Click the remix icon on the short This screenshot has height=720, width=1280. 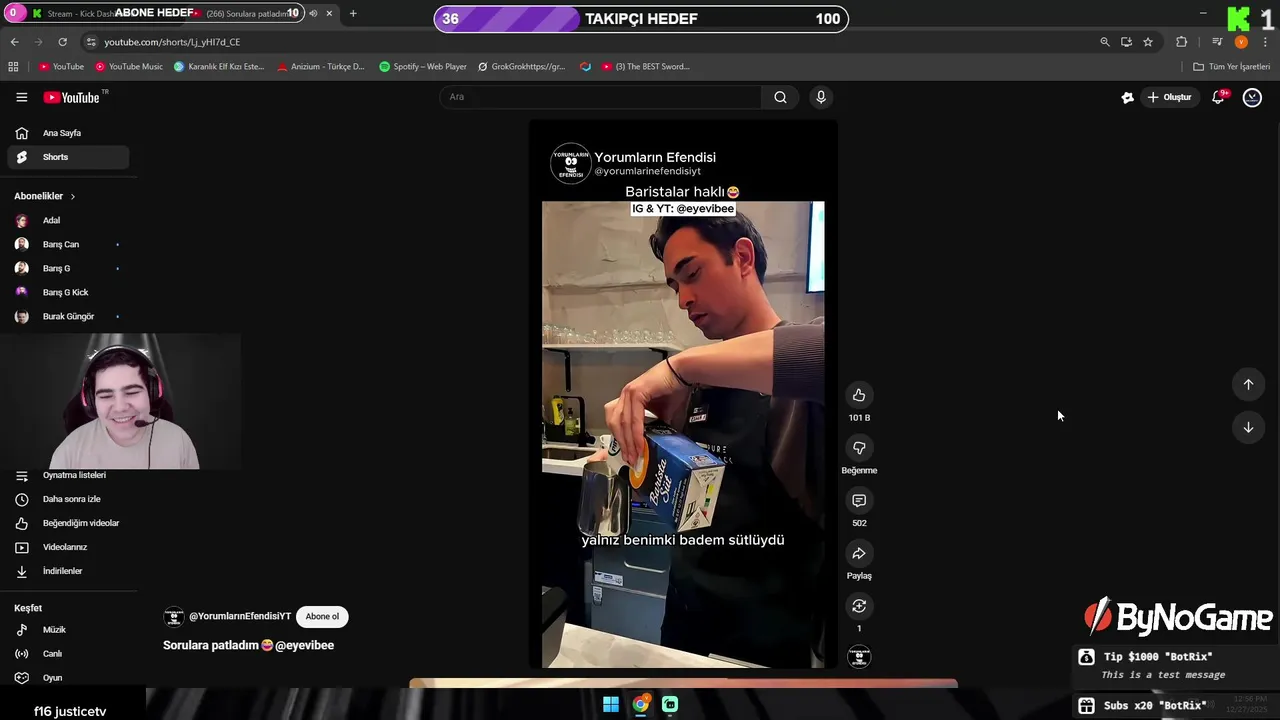tap(859, 606)
